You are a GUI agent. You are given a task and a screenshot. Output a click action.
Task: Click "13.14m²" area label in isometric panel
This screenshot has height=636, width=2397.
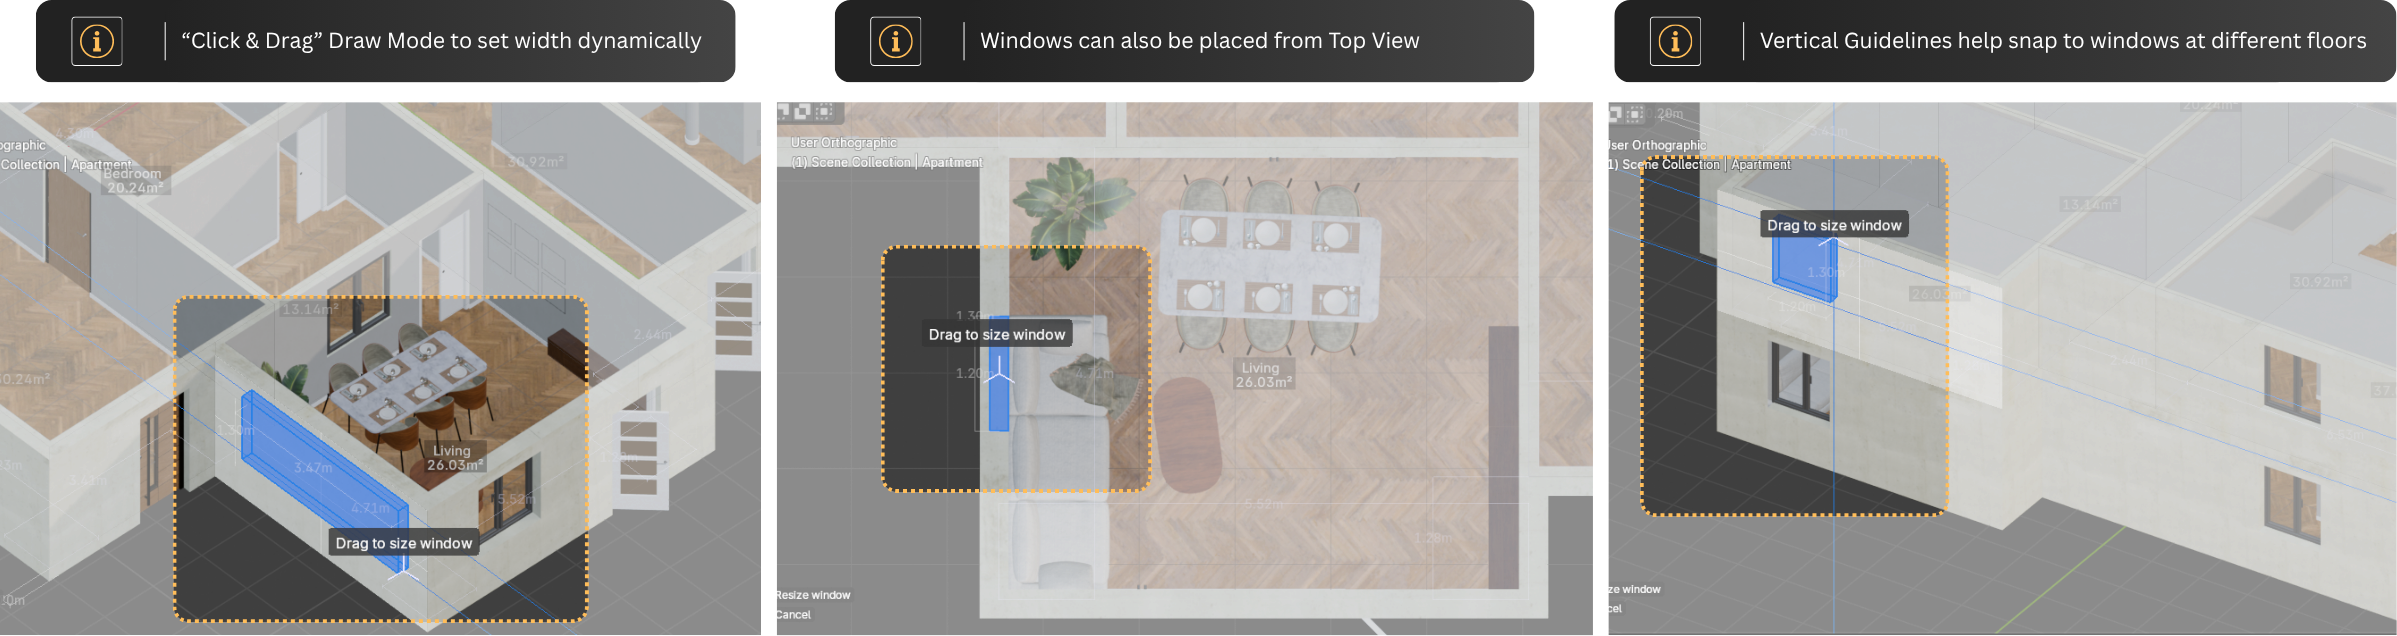point(310,310)
